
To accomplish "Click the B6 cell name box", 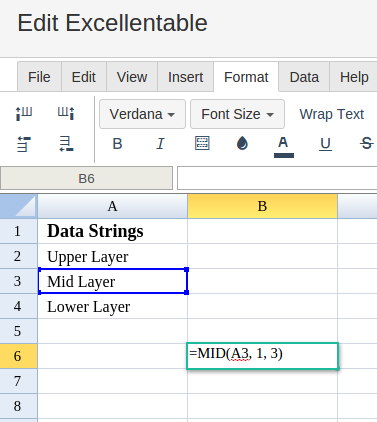I will (x=86, y=179).
